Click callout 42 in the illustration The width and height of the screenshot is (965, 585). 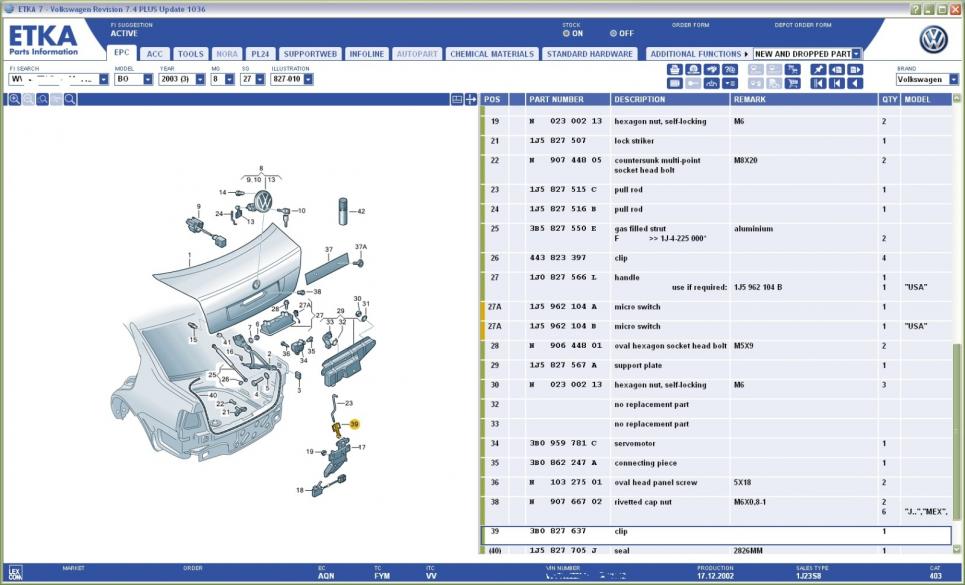[361, 211]
